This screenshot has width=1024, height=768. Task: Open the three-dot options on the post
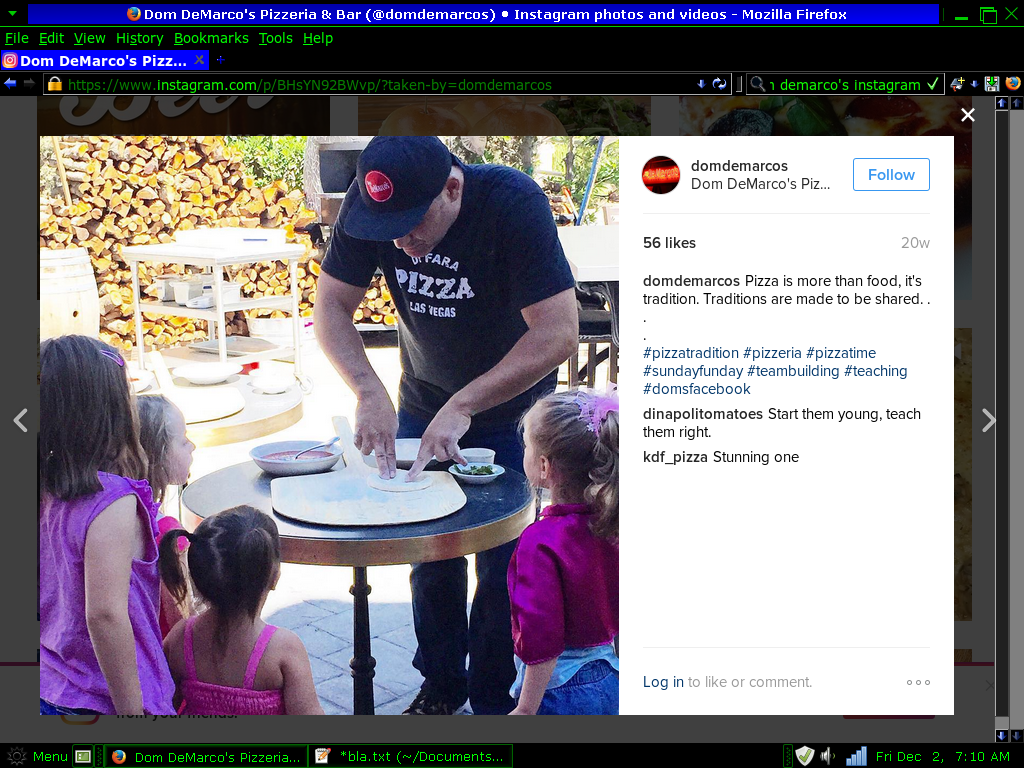click(918, 682)
